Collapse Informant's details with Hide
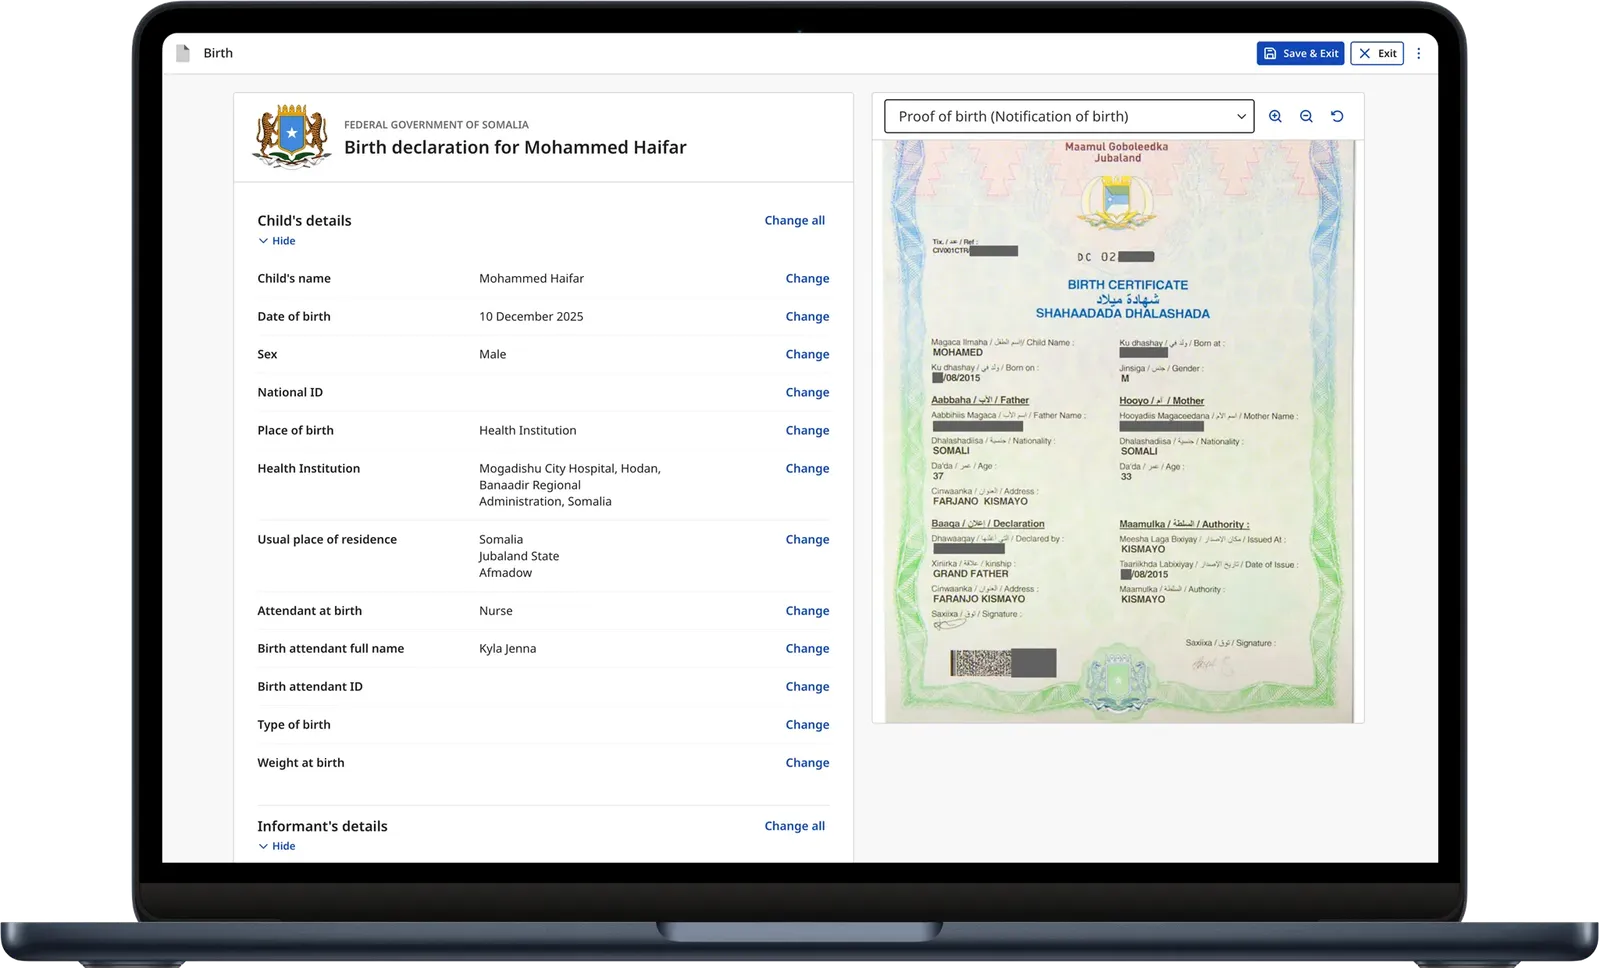 pyautogui.click(x=277, y=846)
